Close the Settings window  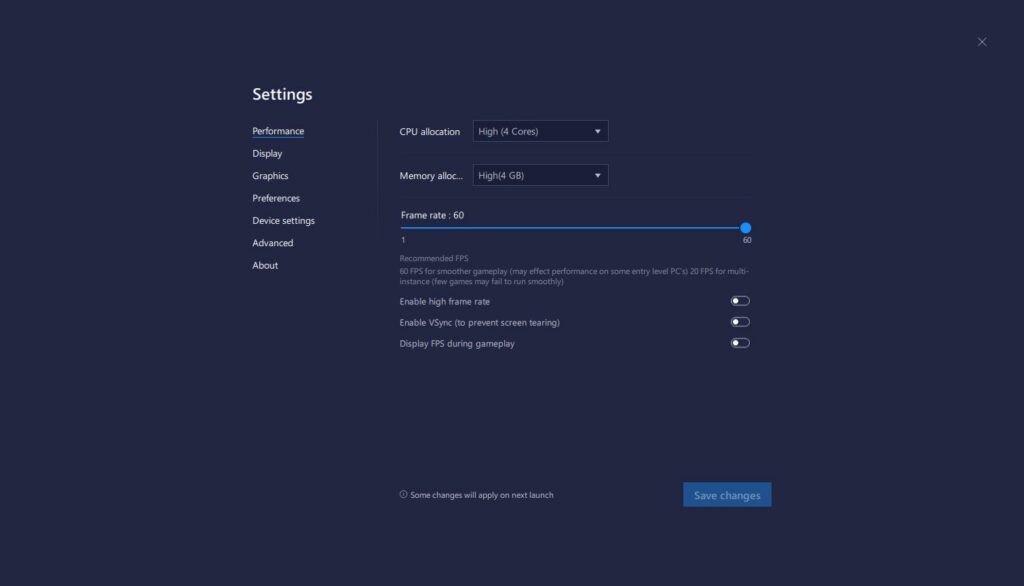tap(981, 41)
